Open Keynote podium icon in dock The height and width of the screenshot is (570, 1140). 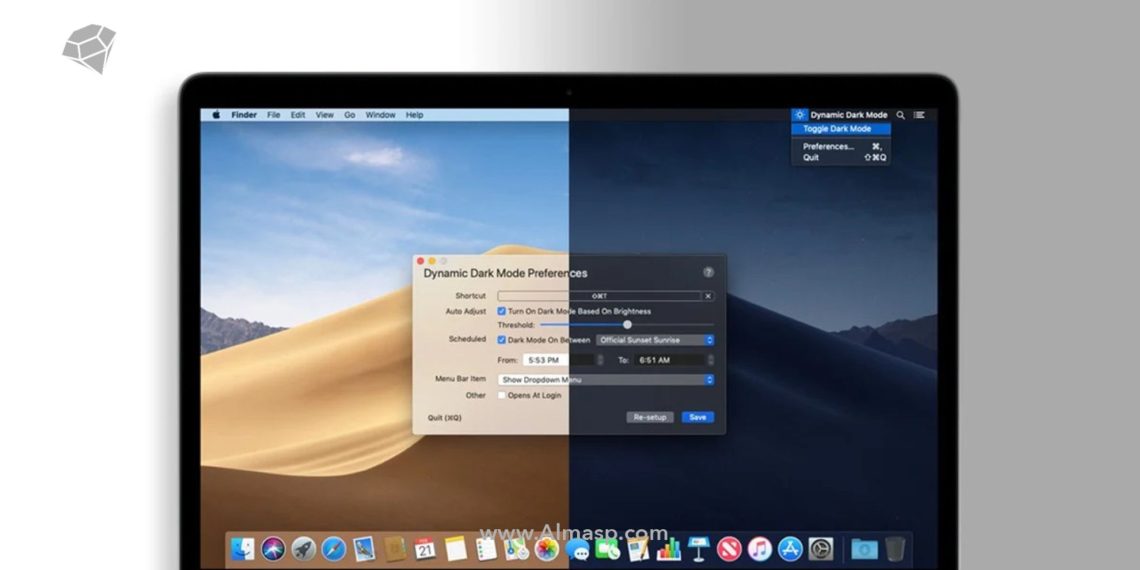click(699, 549)
